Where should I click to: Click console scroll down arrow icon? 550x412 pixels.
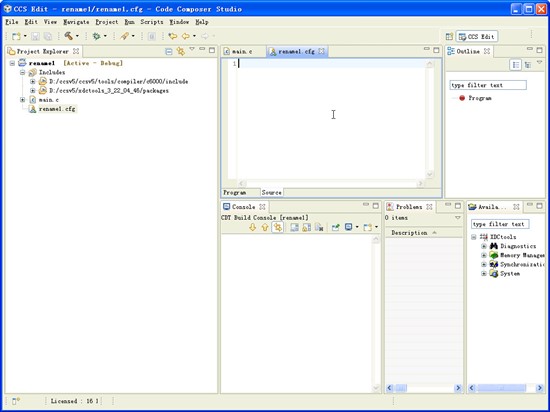253,228
